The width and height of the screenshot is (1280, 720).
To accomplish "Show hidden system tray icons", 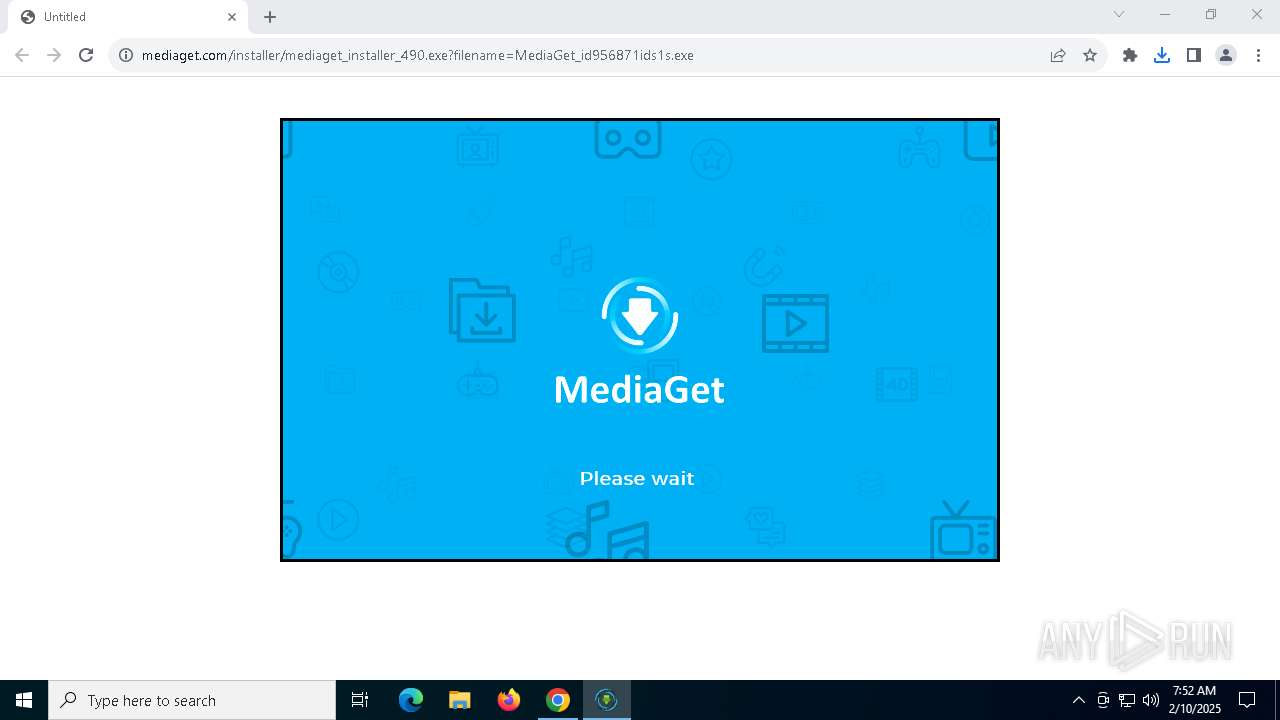I will [1078, 700].
